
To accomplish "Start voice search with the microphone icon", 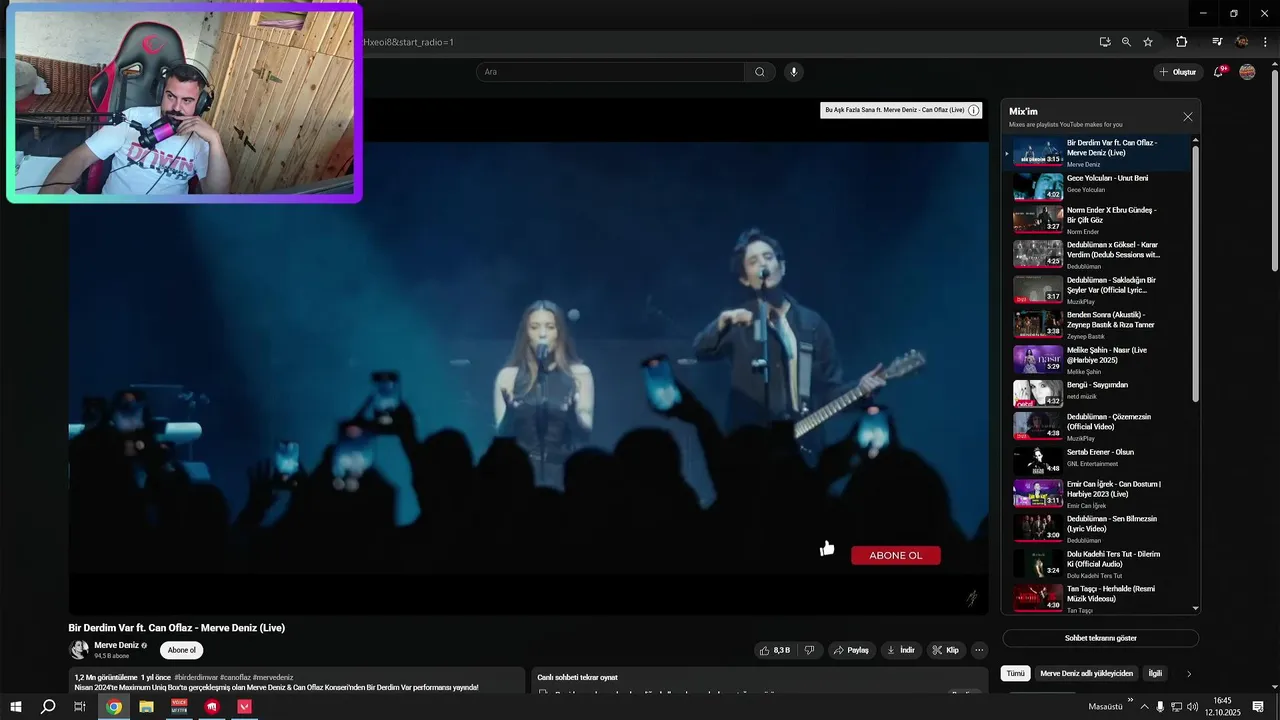I will [794, 72].
